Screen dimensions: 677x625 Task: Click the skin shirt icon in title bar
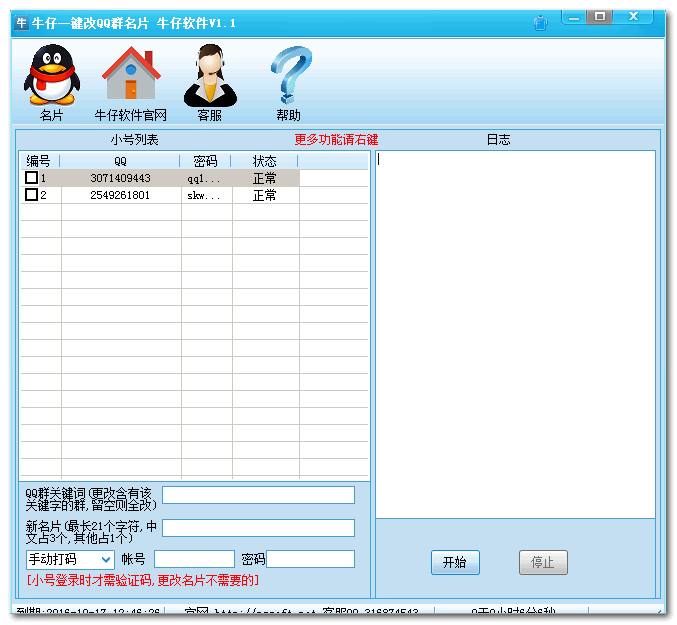tap(540, 23)
